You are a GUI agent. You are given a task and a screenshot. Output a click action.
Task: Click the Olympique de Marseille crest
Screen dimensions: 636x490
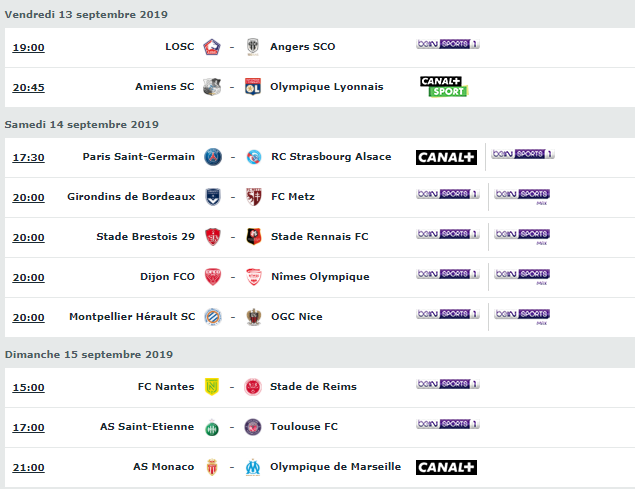tap(253, 467)
